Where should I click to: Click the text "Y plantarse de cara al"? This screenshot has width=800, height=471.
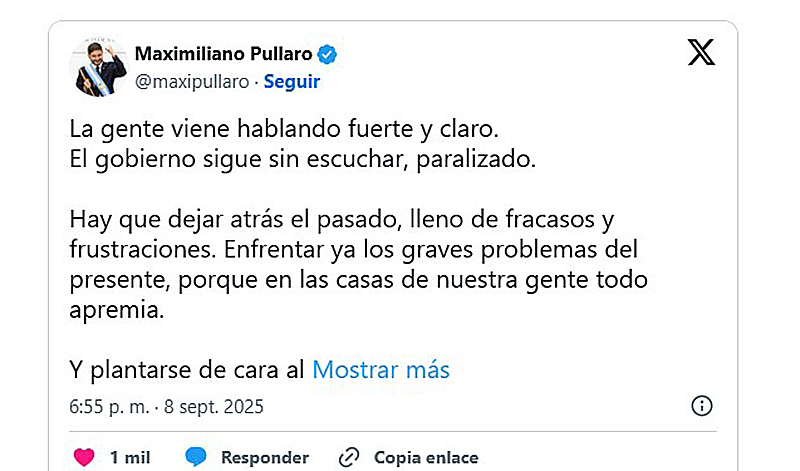pyautogui.click(x=187, y=370)
